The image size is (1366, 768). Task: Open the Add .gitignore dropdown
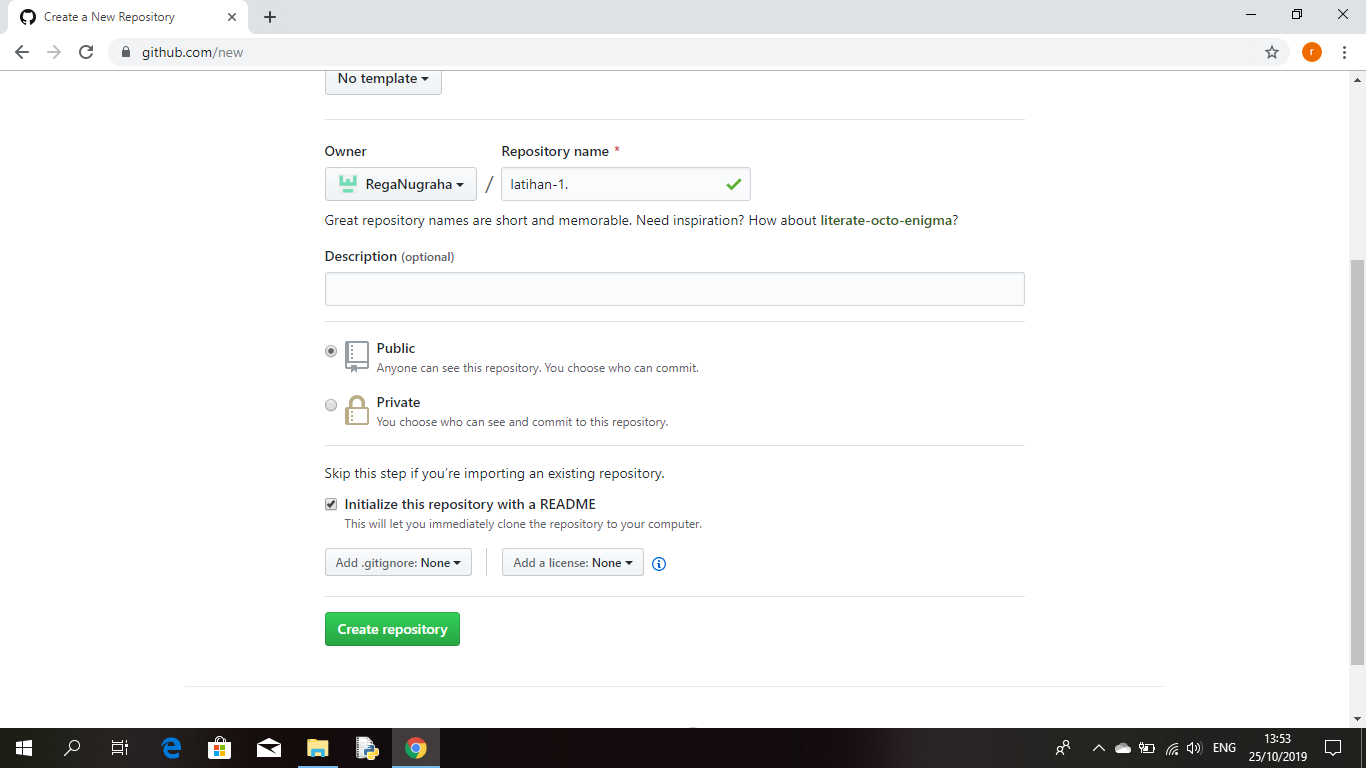398,563
